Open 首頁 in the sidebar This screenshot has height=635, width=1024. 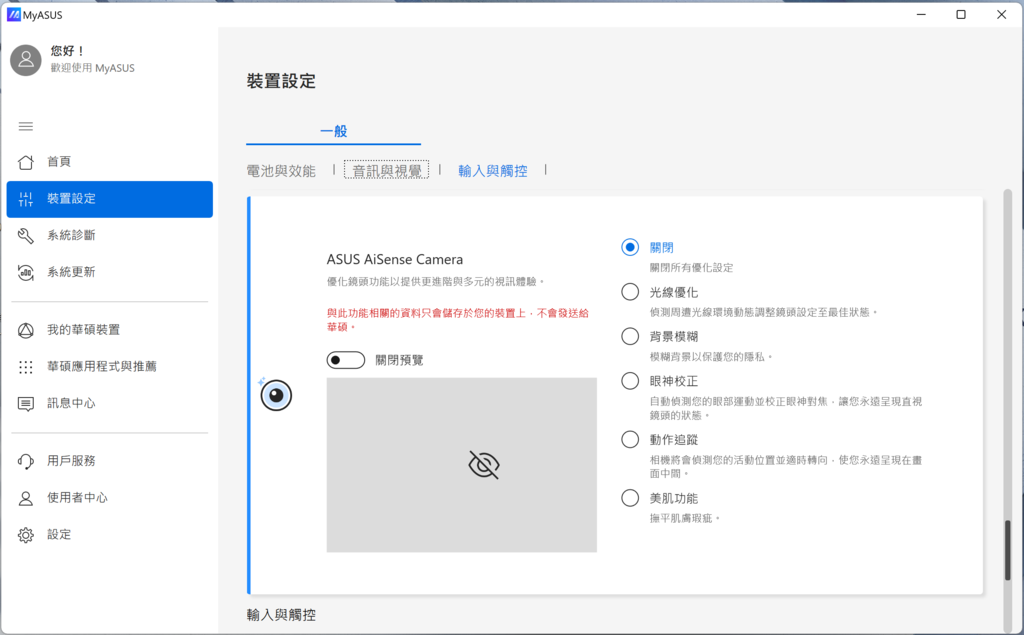(110, 161)
